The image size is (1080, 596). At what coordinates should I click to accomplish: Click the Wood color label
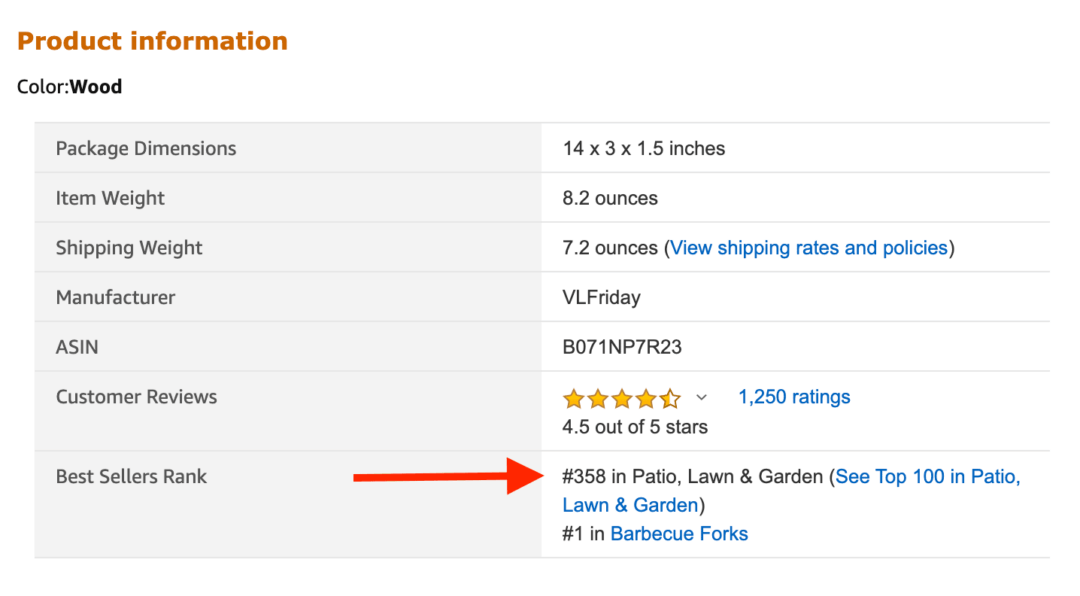(x=96, y=87)
